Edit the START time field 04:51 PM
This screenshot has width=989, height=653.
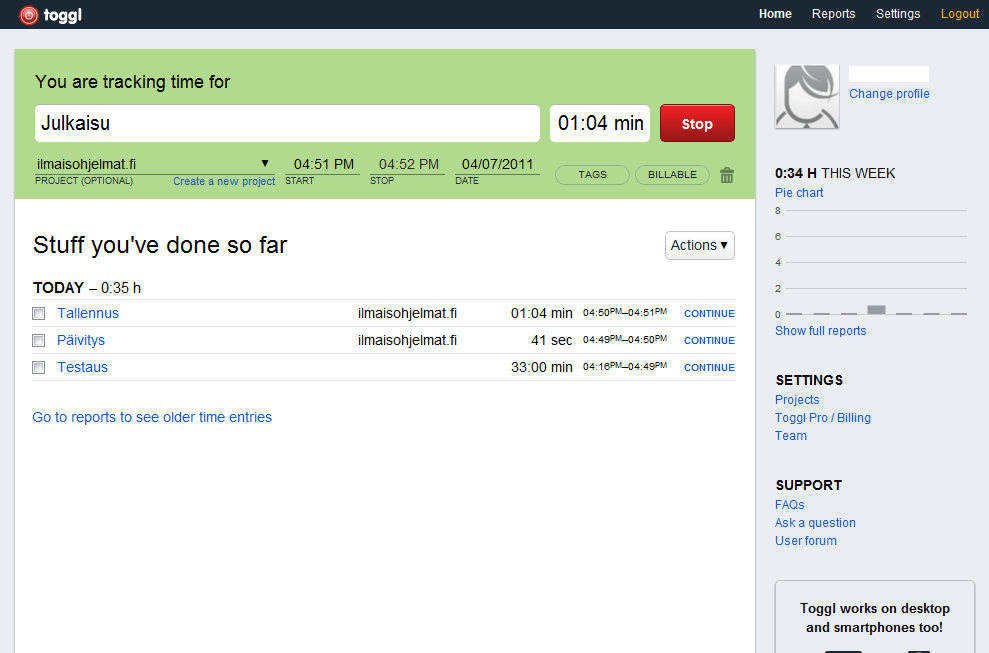(323, 165)
